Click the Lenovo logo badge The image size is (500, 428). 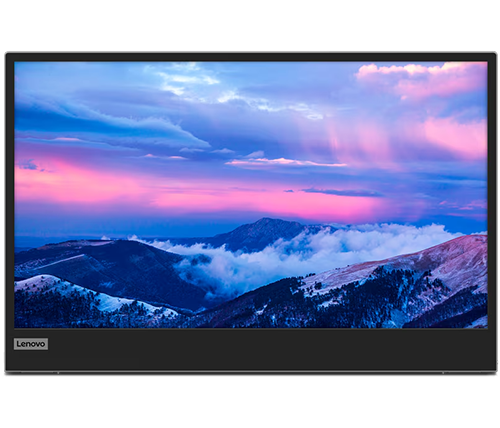click(31, 344)
